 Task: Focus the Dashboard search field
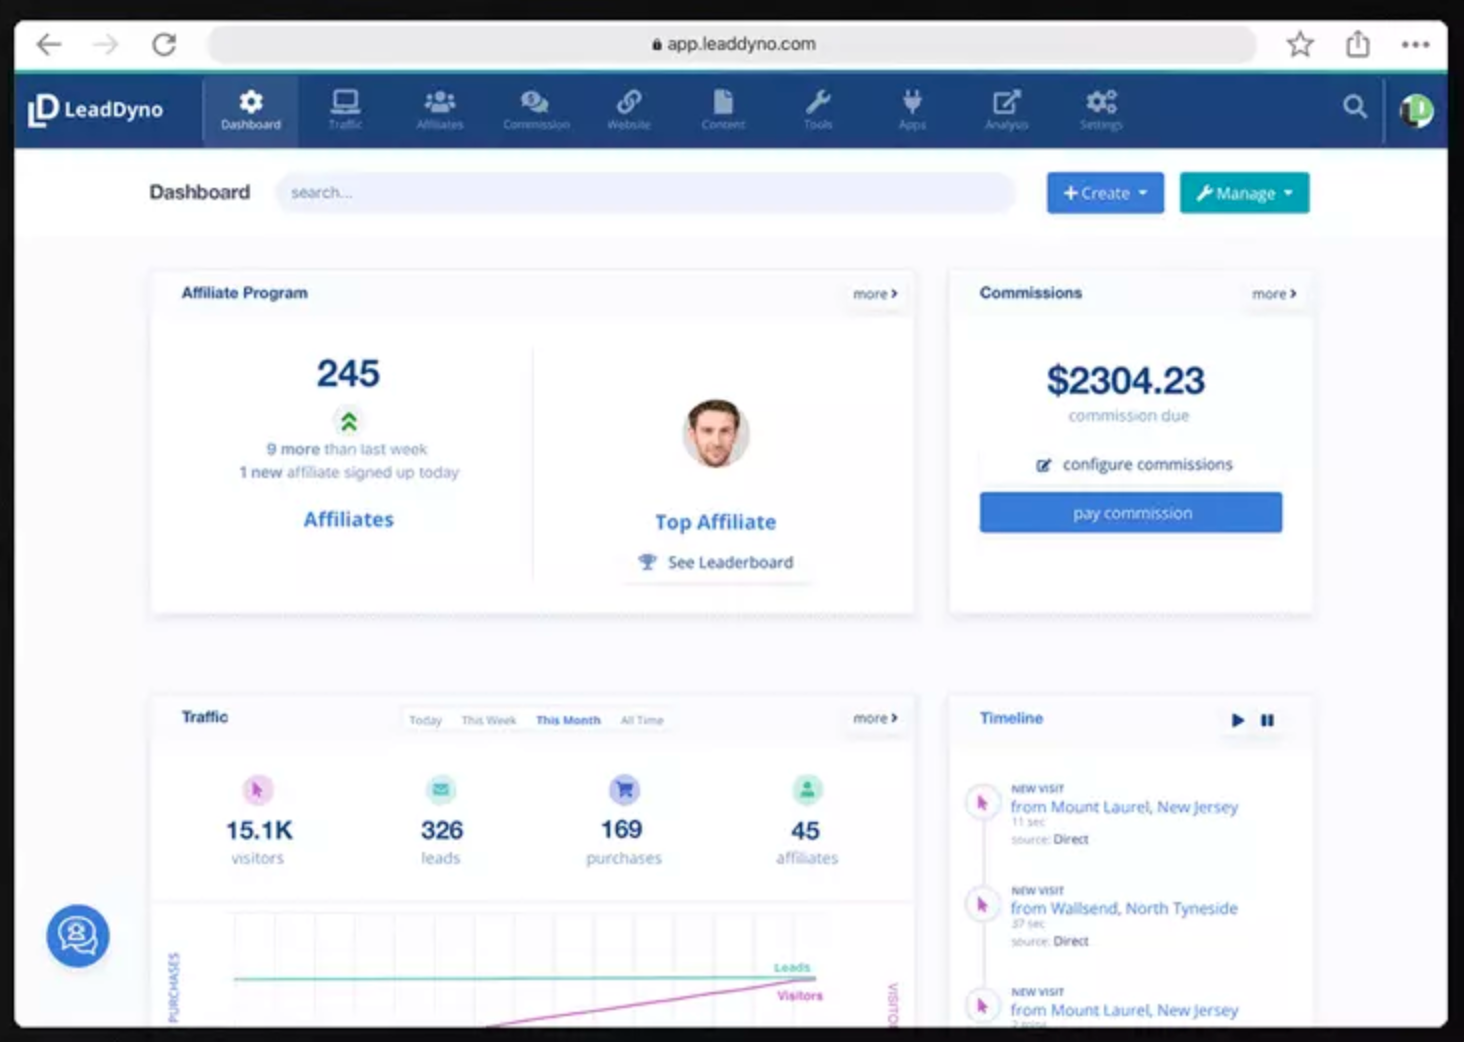[x=645, y=192]
